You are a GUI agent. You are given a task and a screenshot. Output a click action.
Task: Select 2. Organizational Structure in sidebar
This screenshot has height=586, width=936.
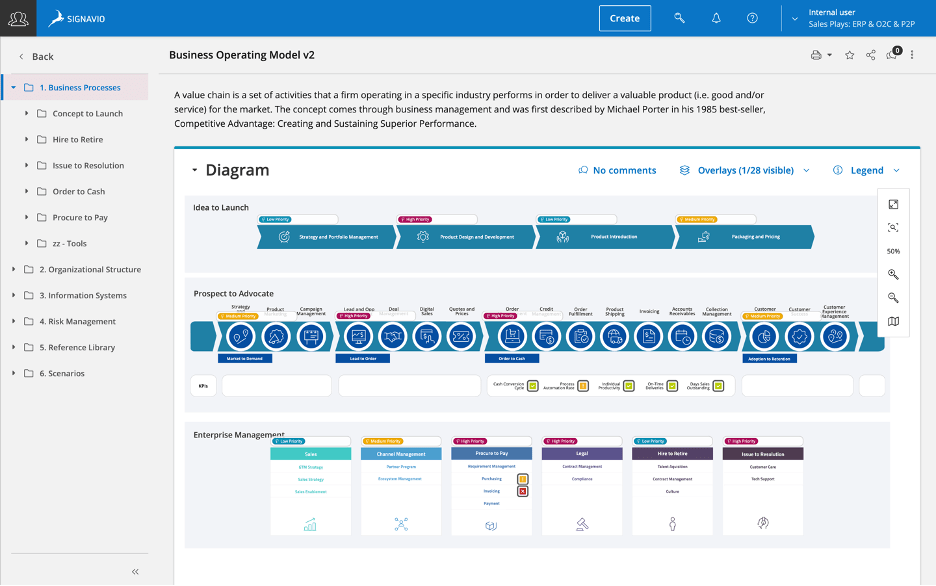pos(89,269)
